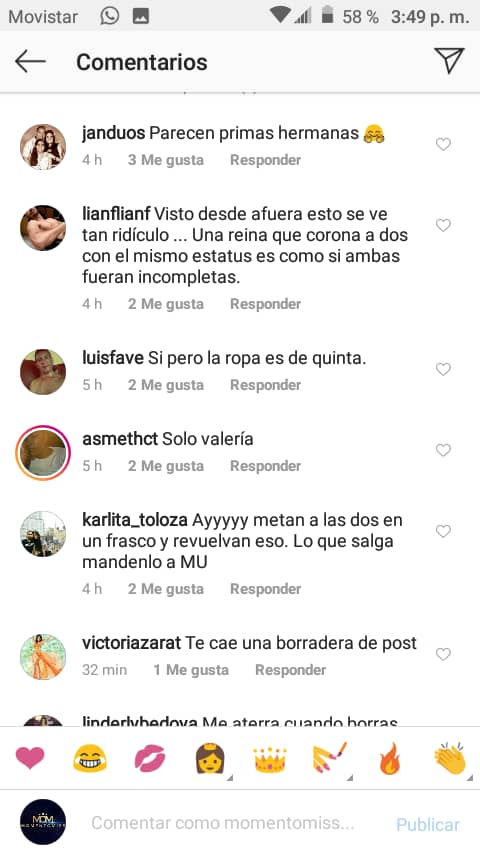Like the victoriazarat comment with the heart
Screen dimensions: 480x854
click(x=443, y=654)
